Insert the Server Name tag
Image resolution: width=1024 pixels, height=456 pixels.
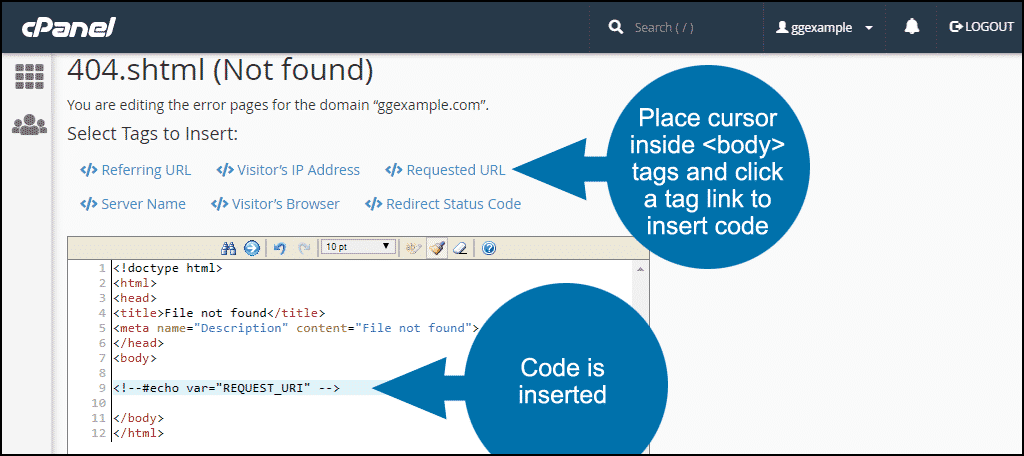point(133,204)
